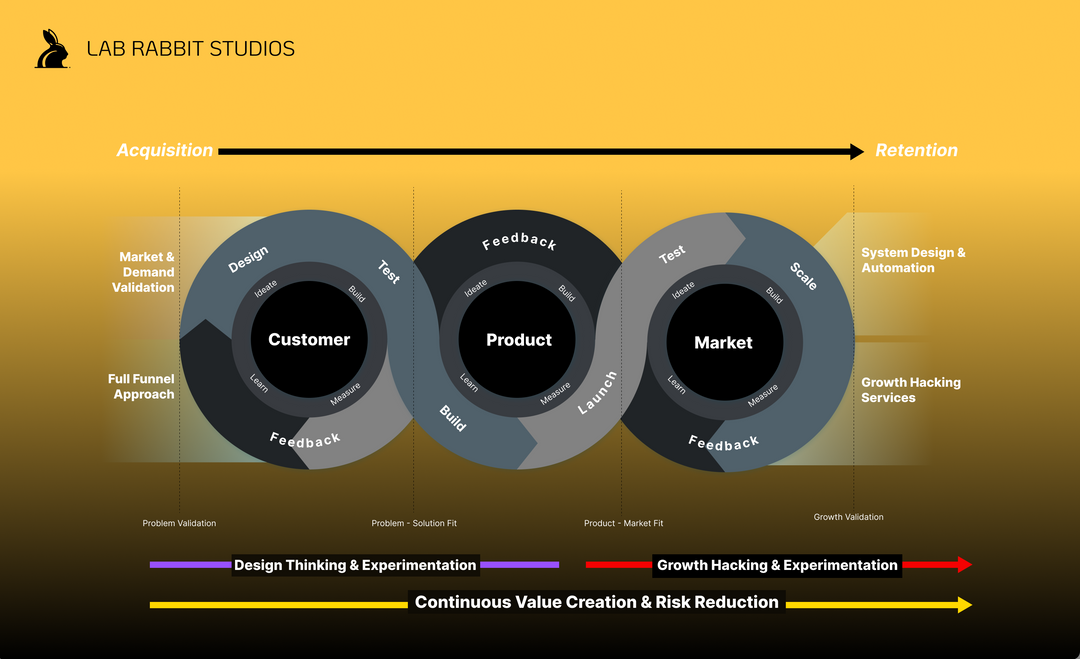
Task: Click the Market & Demand Validation label
Action: coord(148,272)
